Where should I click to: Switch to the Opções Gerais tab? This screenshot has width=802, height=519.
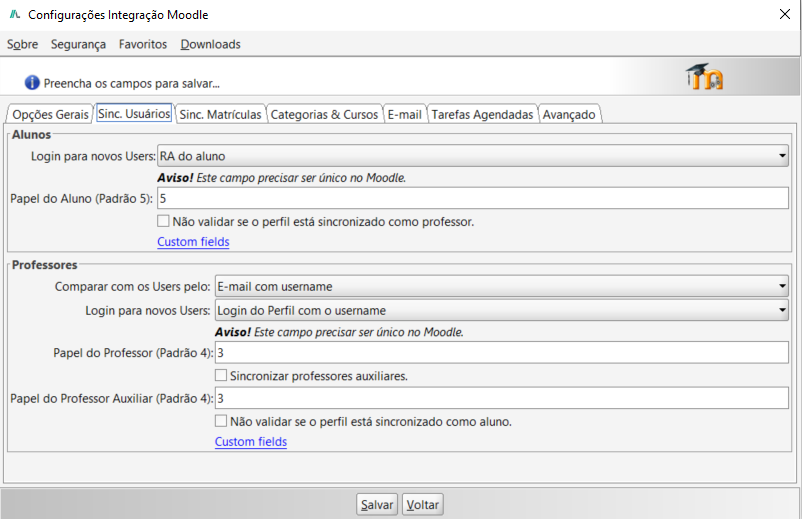50,114
